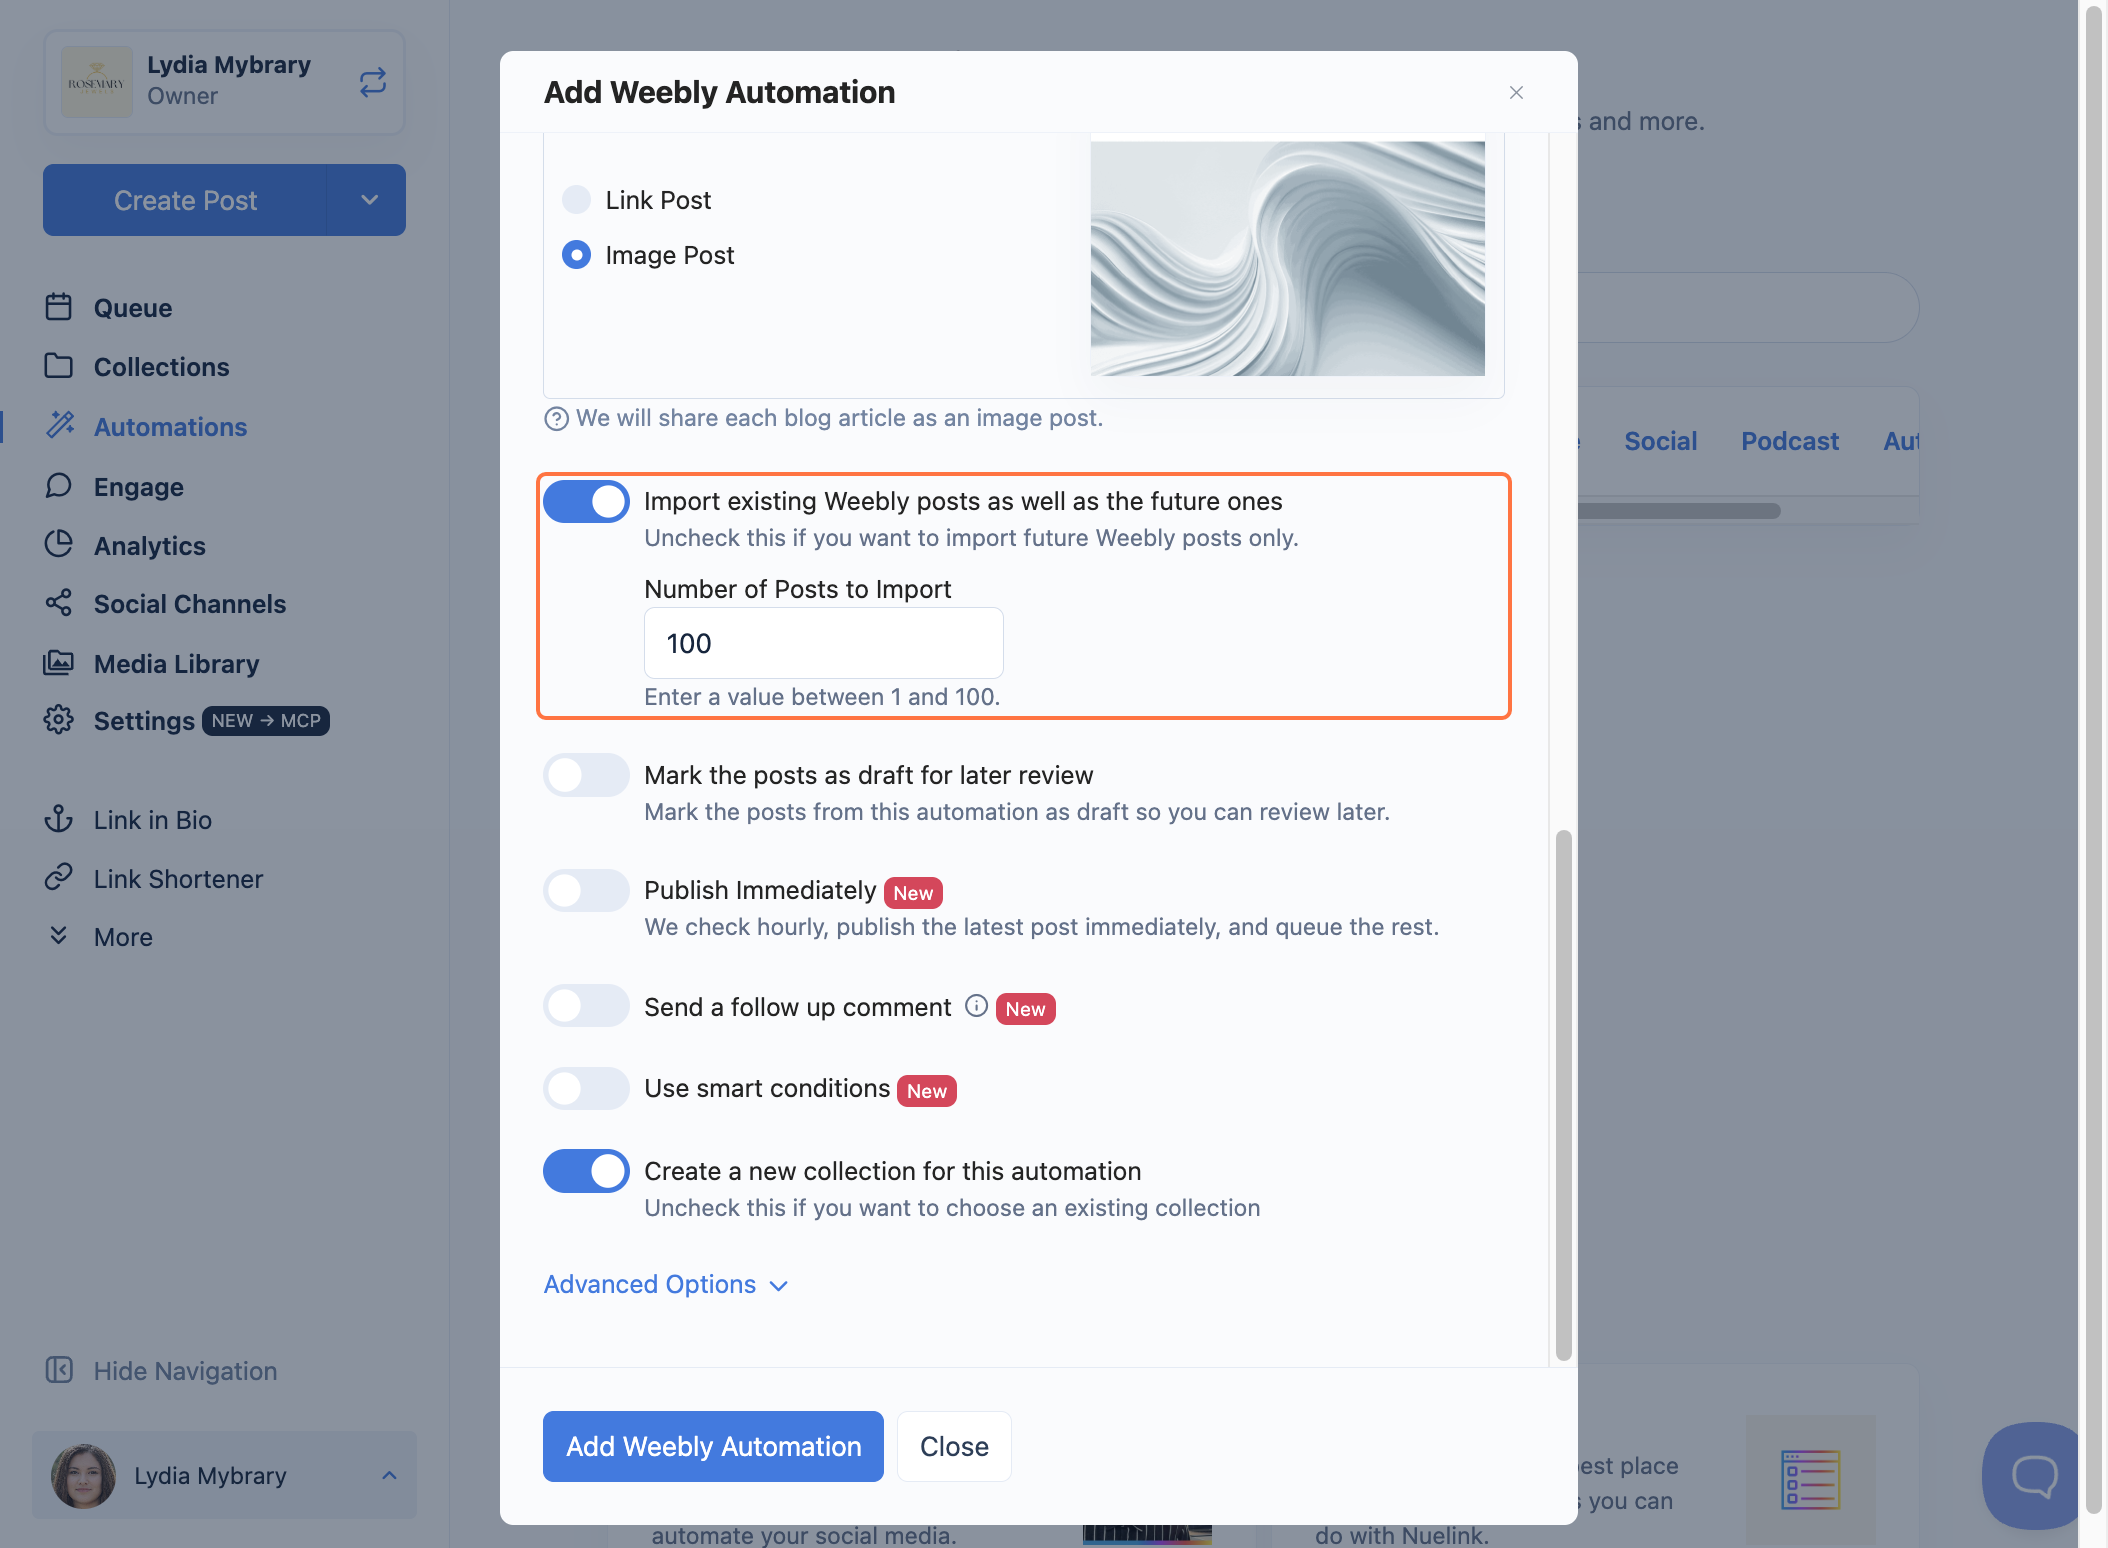2108x1548 pixels.
Task: Click the Engage chat bubble icon
Action: [x=59, y=486]
